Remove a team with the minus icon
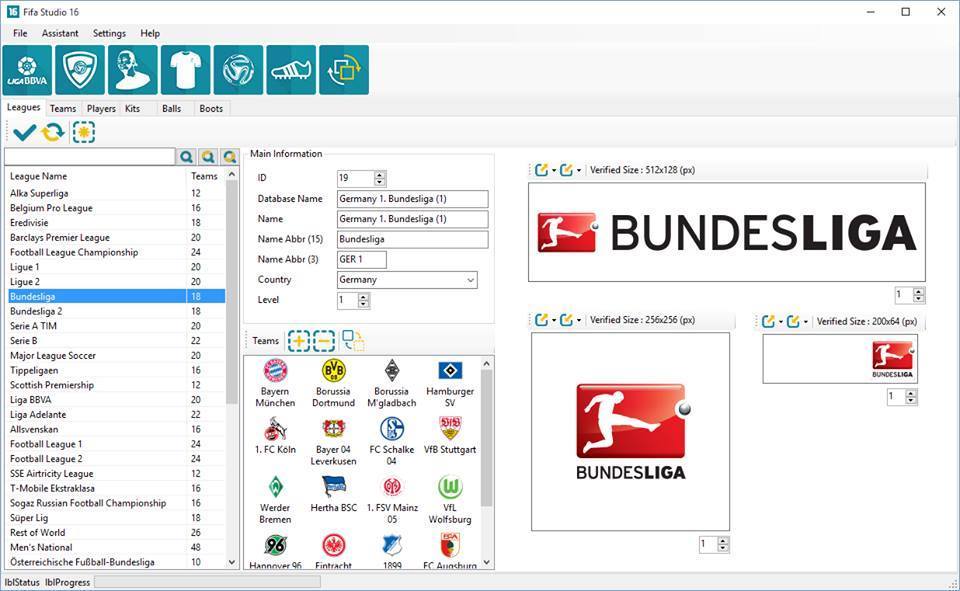 coord(324,341)
